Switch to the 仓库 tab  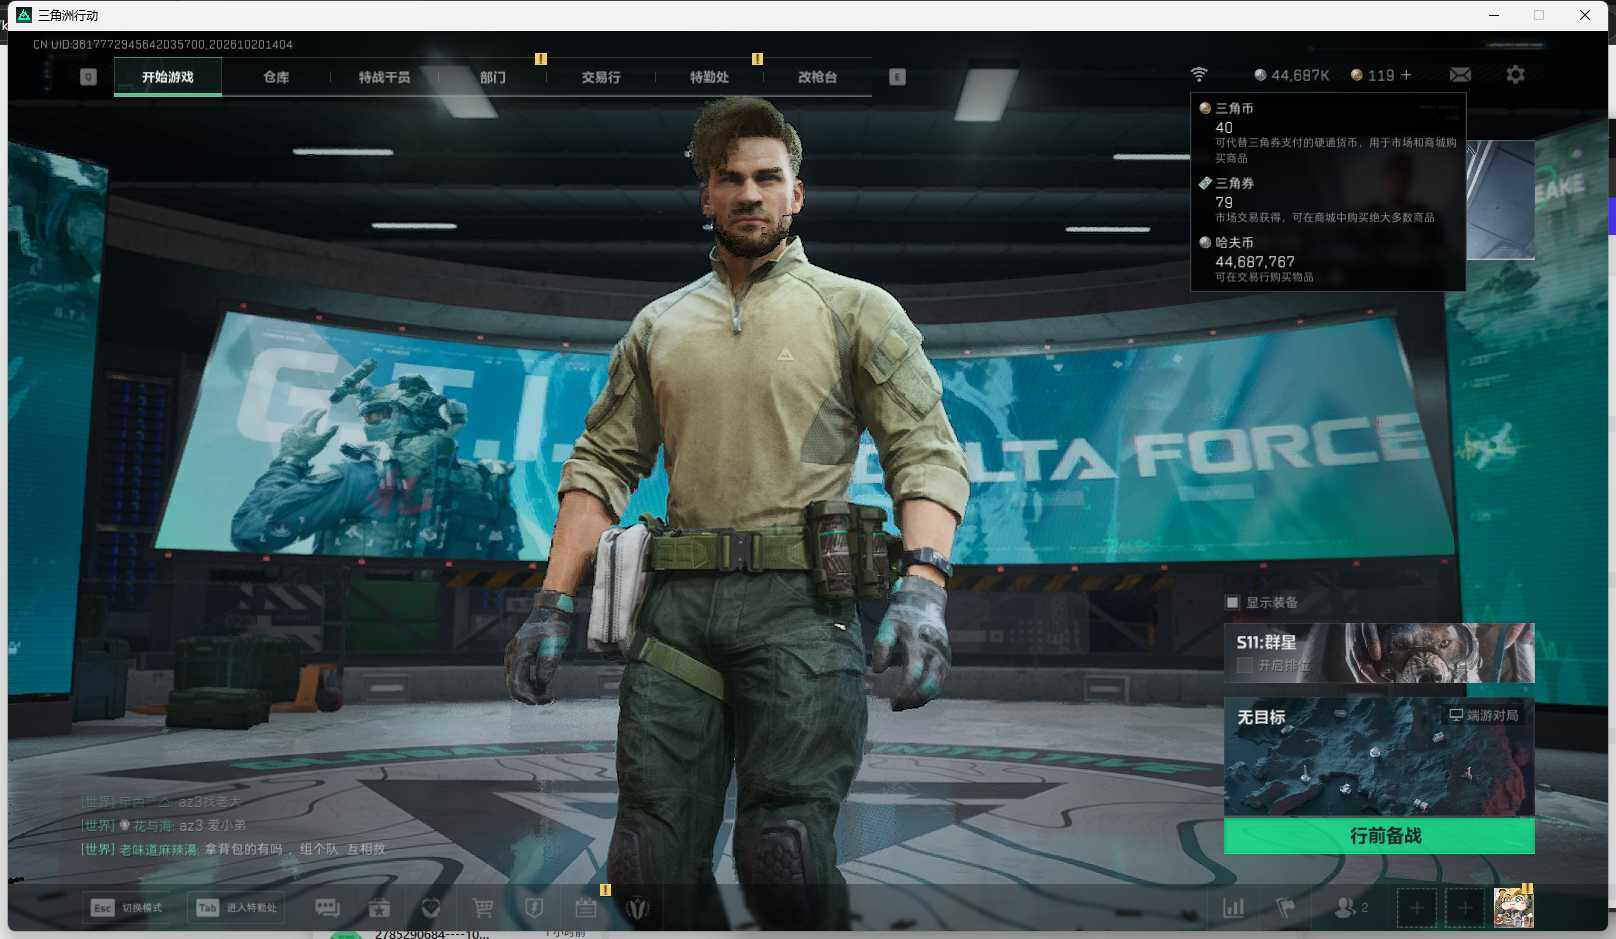tap(276, 77)
